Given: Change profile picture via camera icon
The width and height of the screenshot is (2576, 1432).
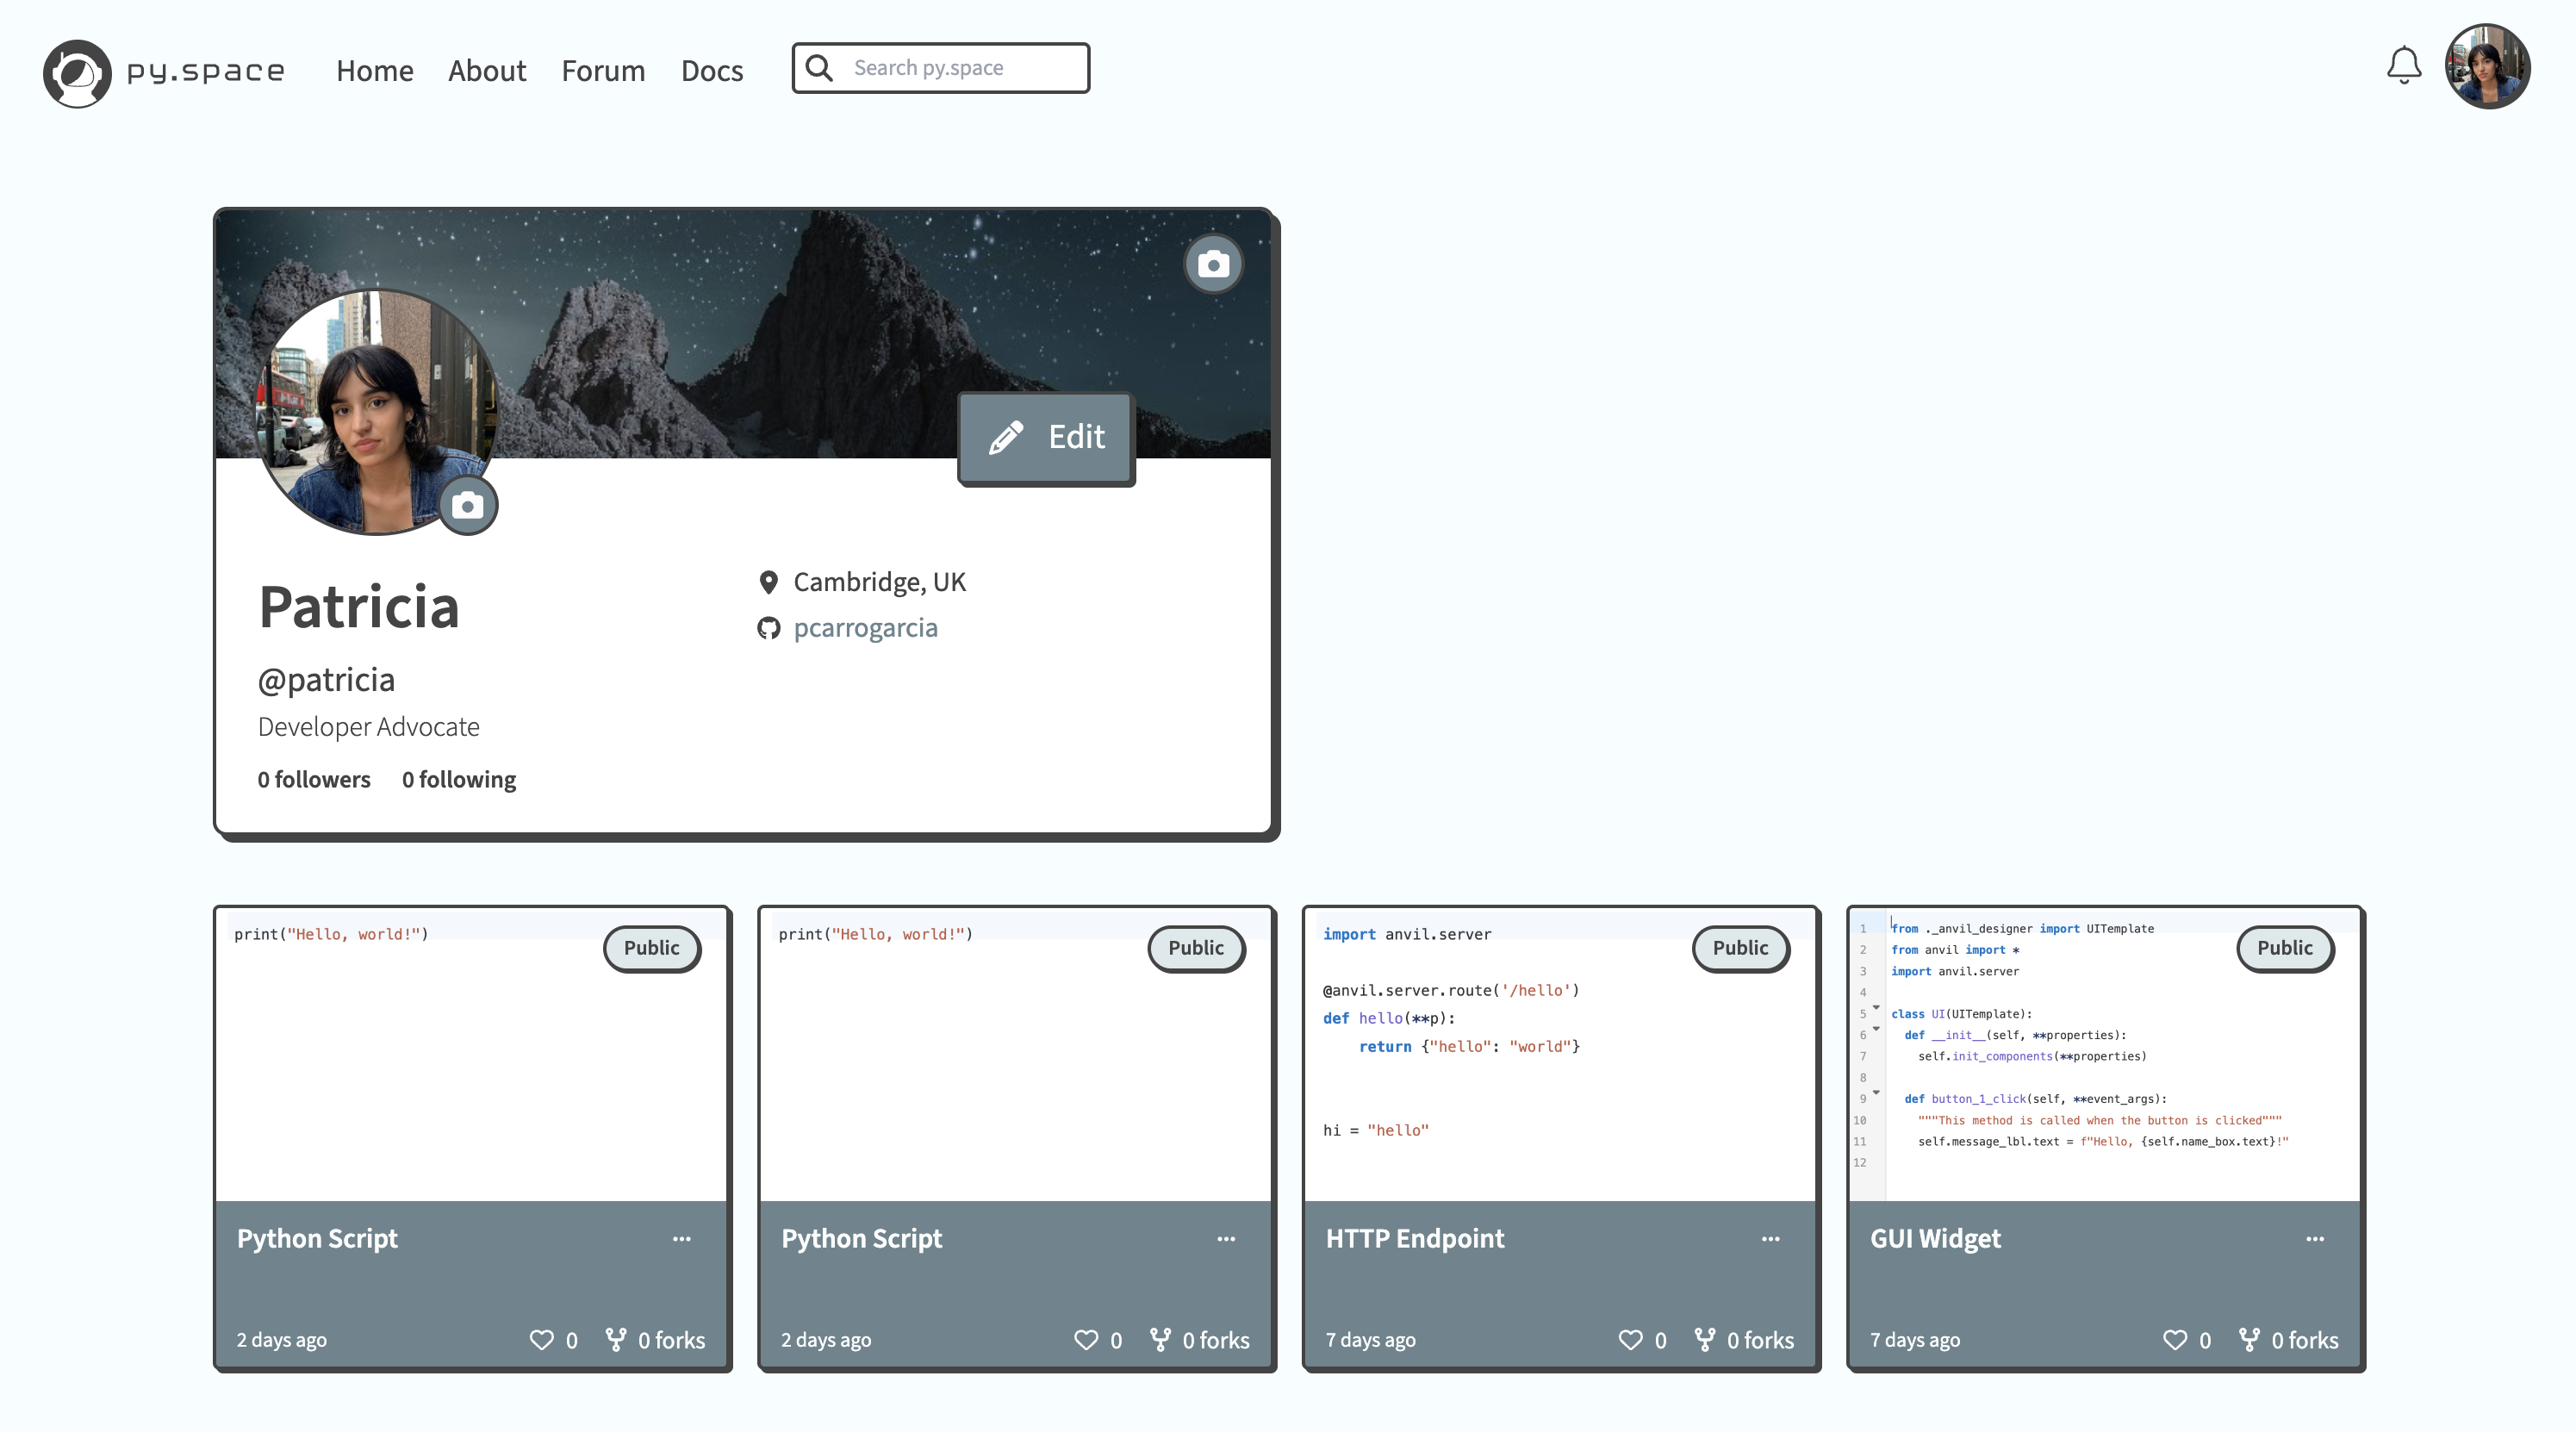Looking at the screenshot, I should click(467, 506).
